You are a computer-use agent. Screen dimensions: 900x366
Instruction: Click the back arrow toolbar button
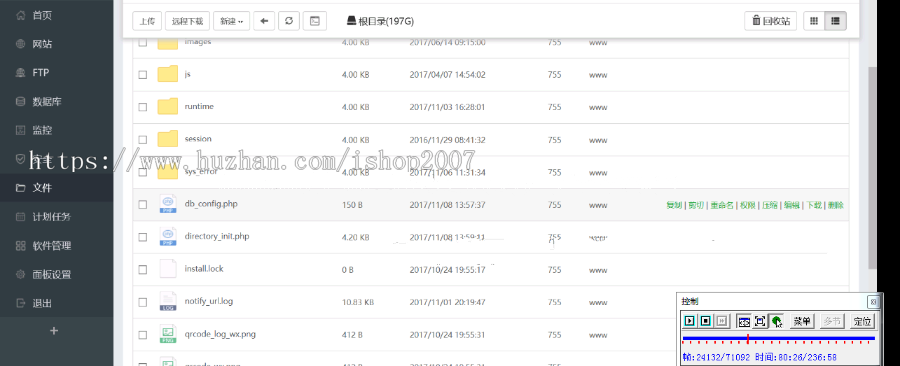tap(265, 21)
